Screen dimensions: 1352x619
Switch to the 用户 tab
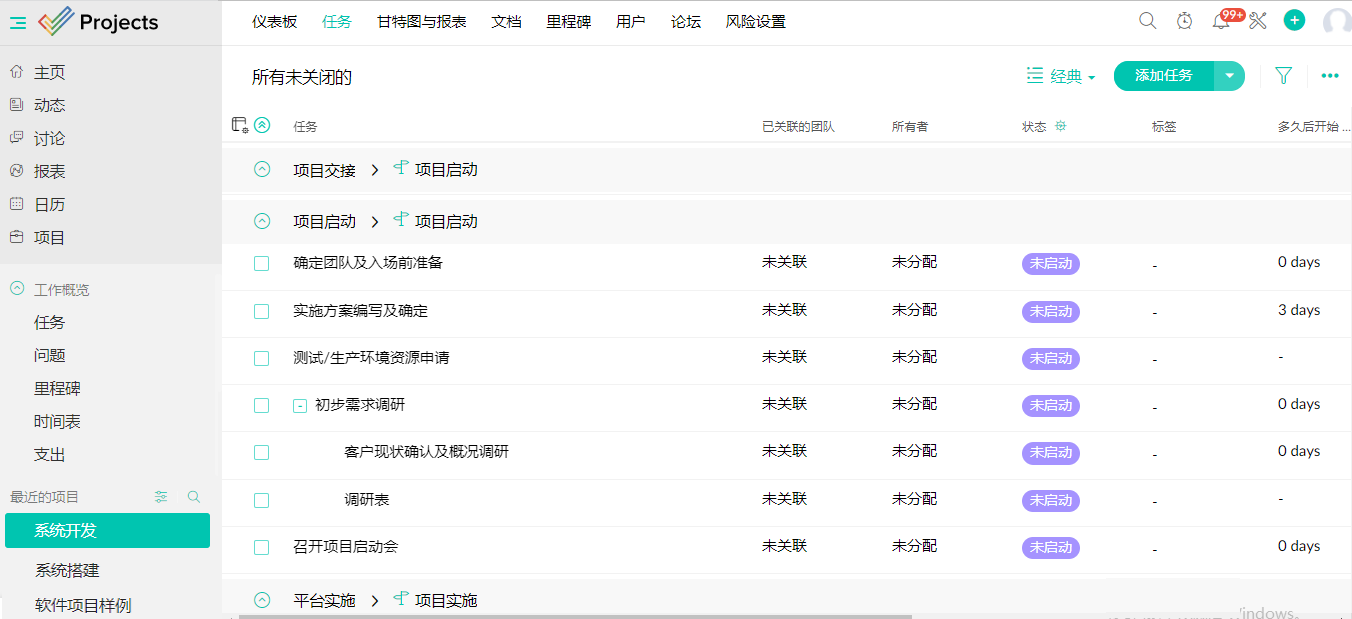(631, 22)
